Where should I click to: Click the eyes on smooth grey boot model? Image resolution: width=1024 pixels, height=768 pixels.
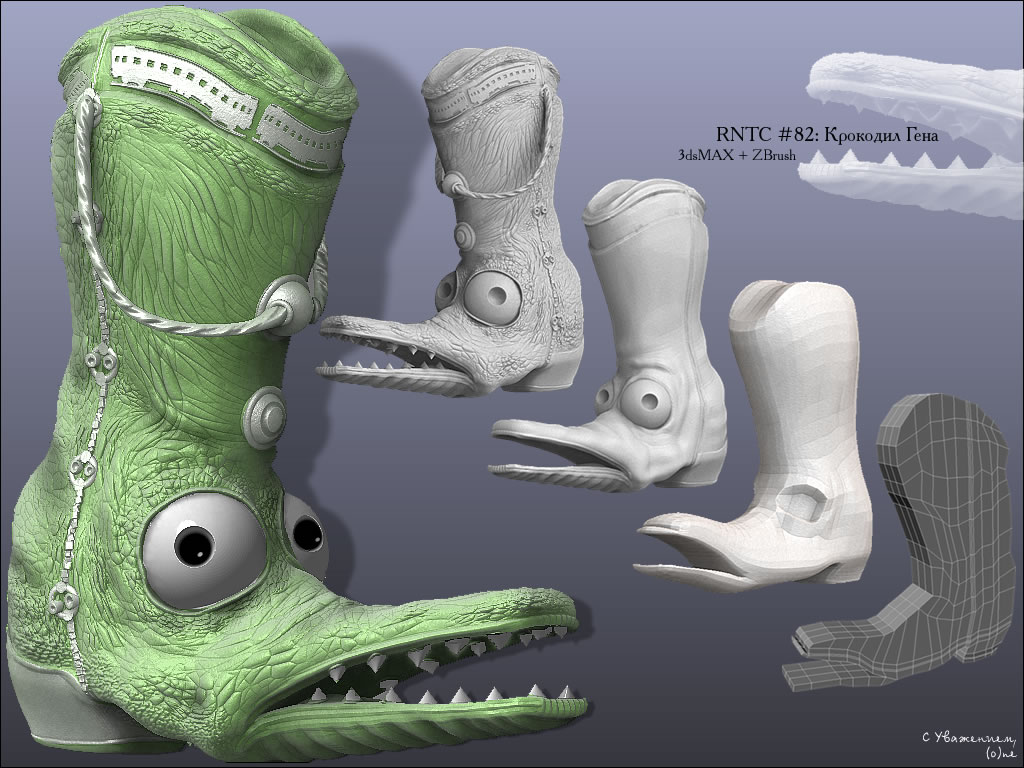pos(642,399)
